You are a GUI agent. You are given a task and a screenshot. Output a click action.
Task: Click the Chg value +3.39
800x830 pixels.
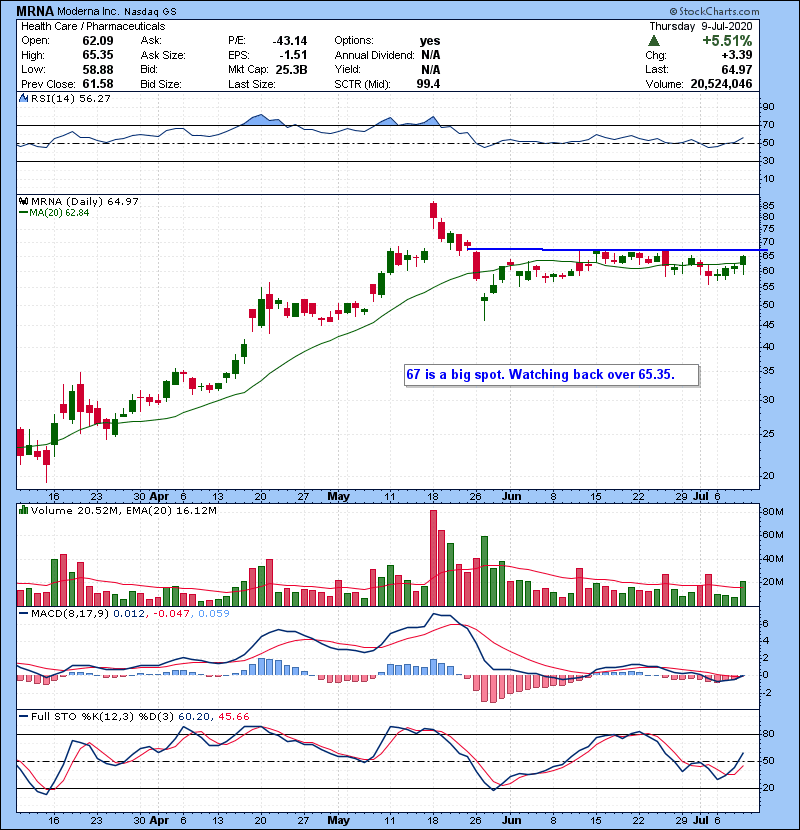736,55
